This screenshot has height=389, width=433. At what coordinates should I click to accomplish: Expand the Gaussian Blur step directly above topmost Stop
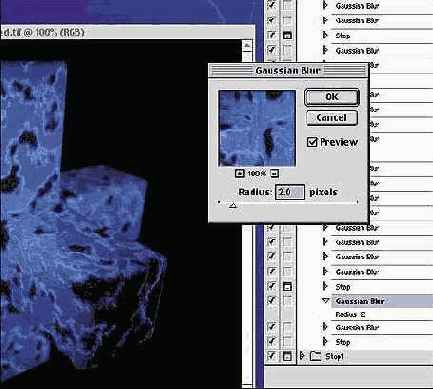[325, 20]
